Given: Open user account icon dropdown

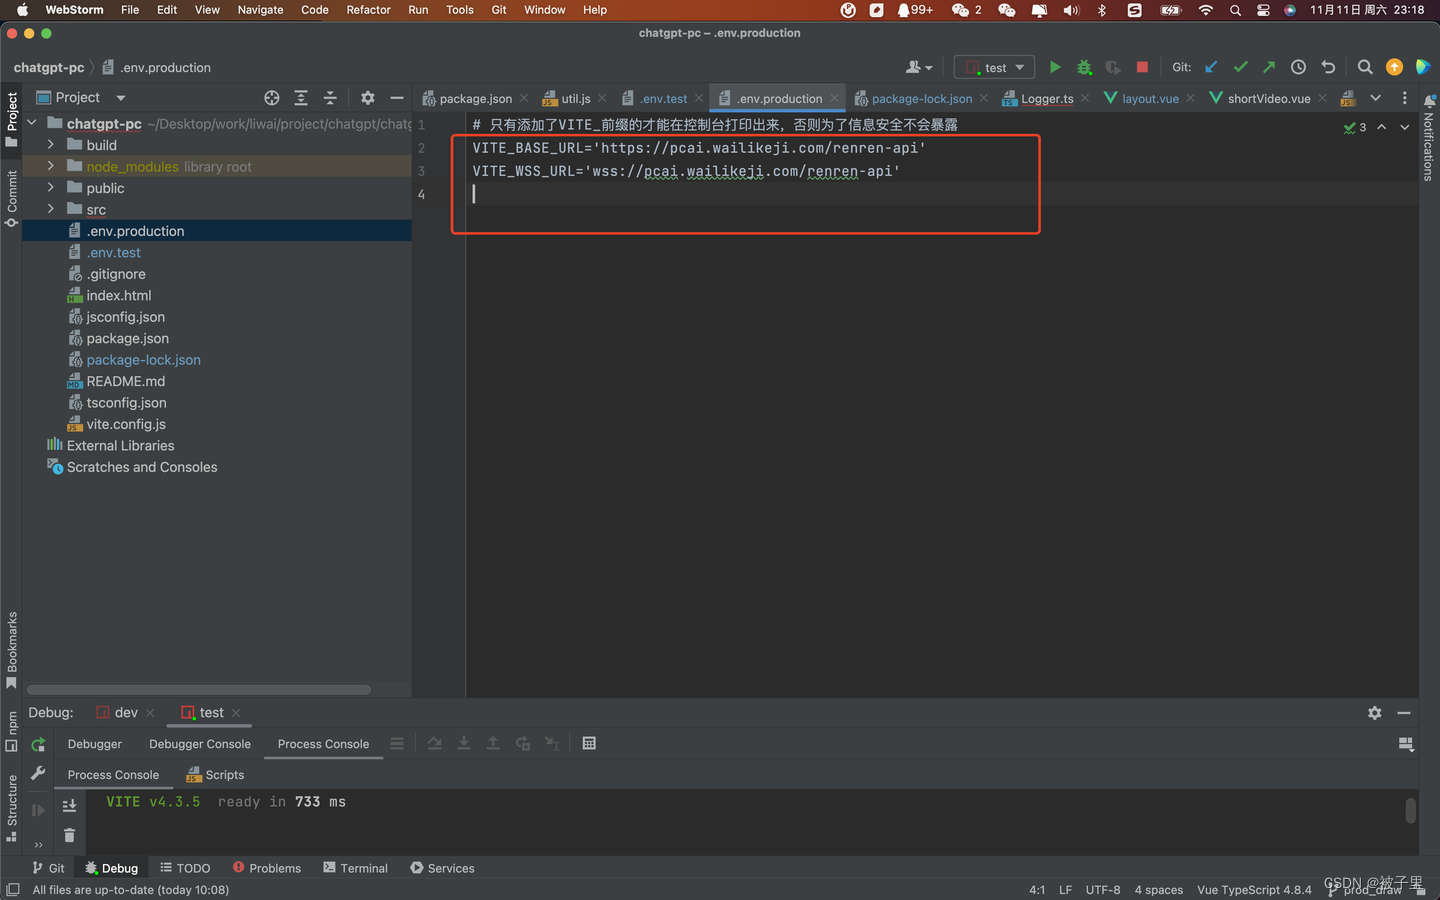Looking at the screenshot, I should (x=918, y=67).
